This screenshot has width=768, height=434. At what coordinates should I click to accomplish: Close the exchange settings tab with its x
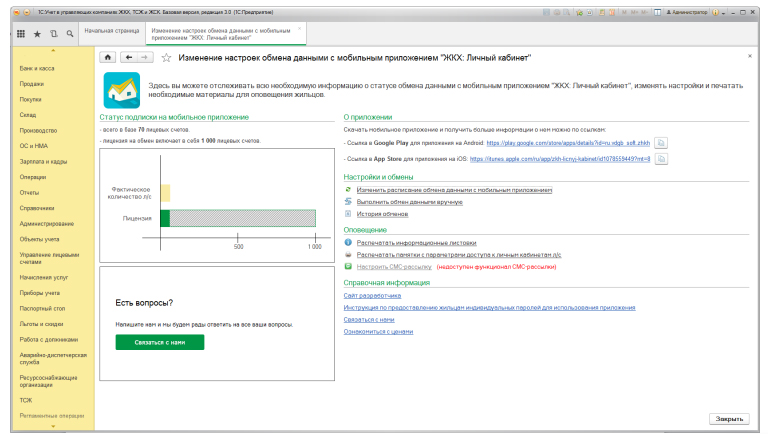coord(300,28)
